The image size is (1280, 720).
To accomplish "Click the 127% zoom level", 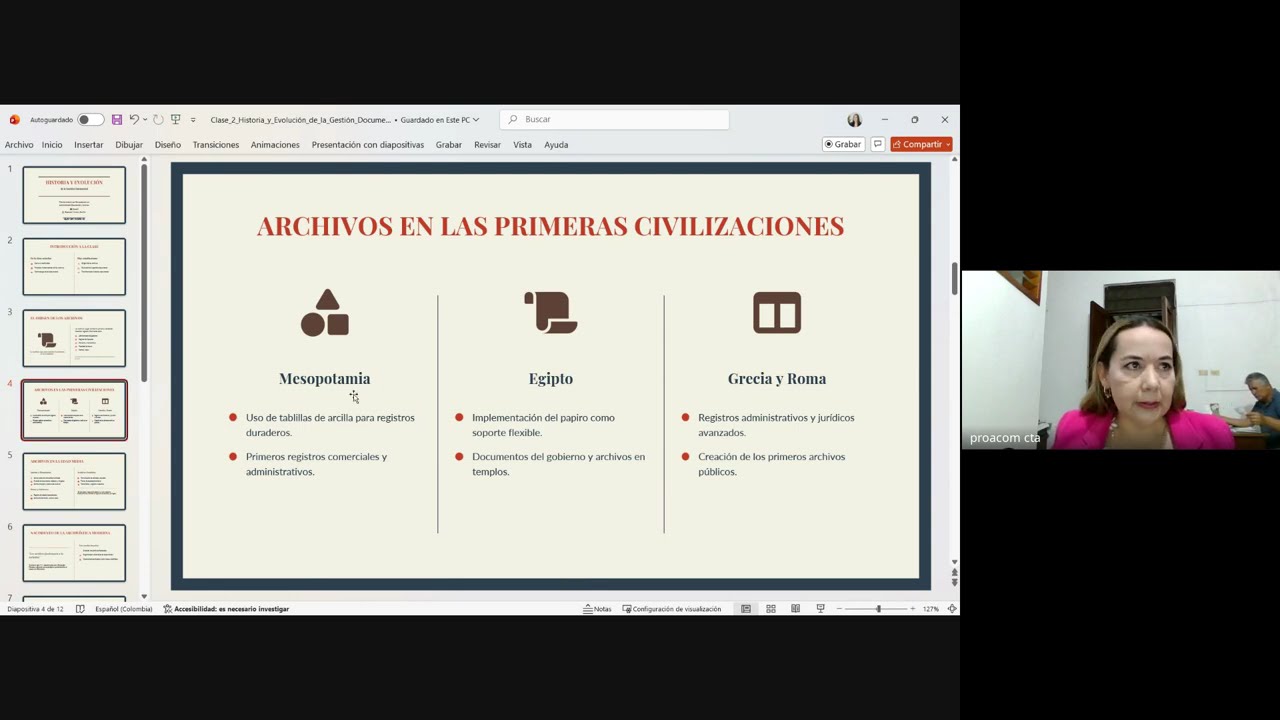I will point(930,609).
